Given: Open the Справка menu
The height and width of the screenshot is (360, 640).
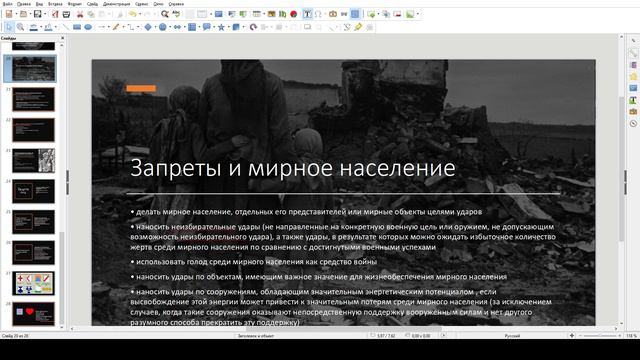Looking at the screenshot, I should tap(176, 4).
